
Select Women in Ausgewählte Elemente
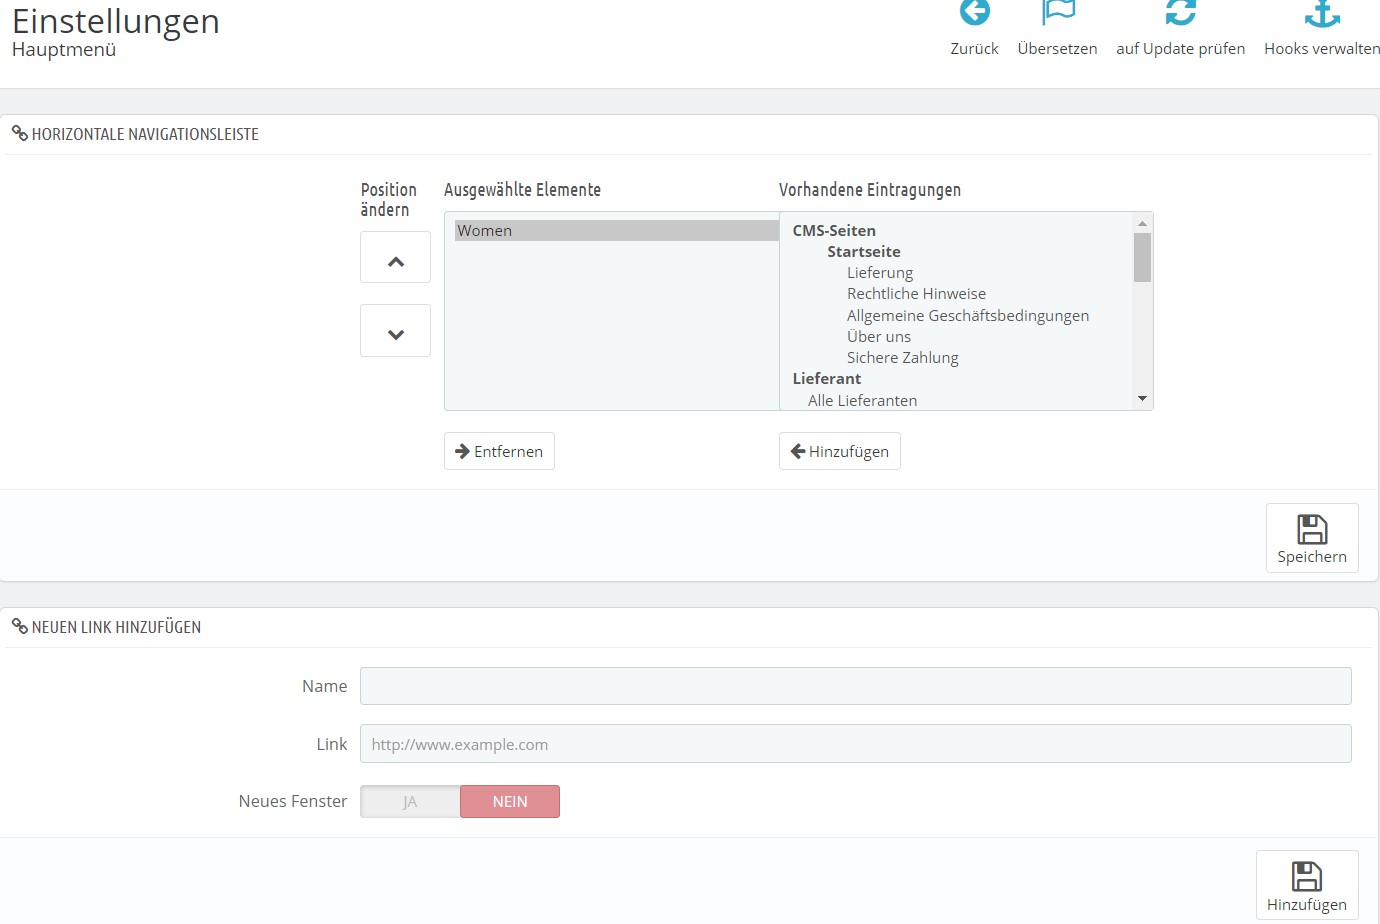point(616,230)
